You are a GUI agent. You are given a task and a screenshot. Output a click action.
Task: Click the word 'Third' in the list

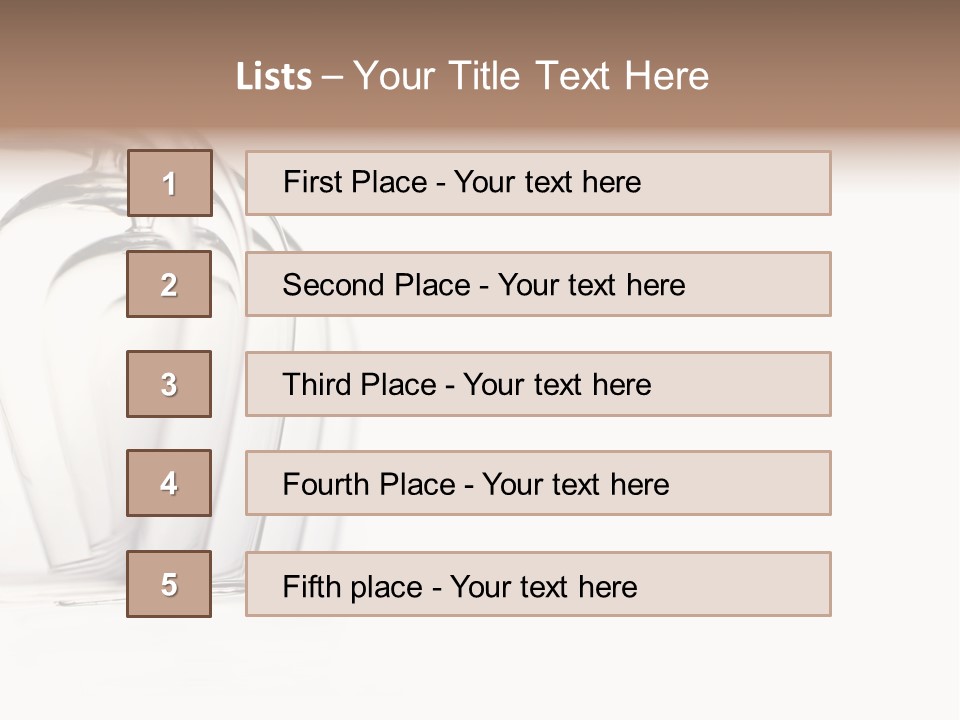(x=318, y=385)
